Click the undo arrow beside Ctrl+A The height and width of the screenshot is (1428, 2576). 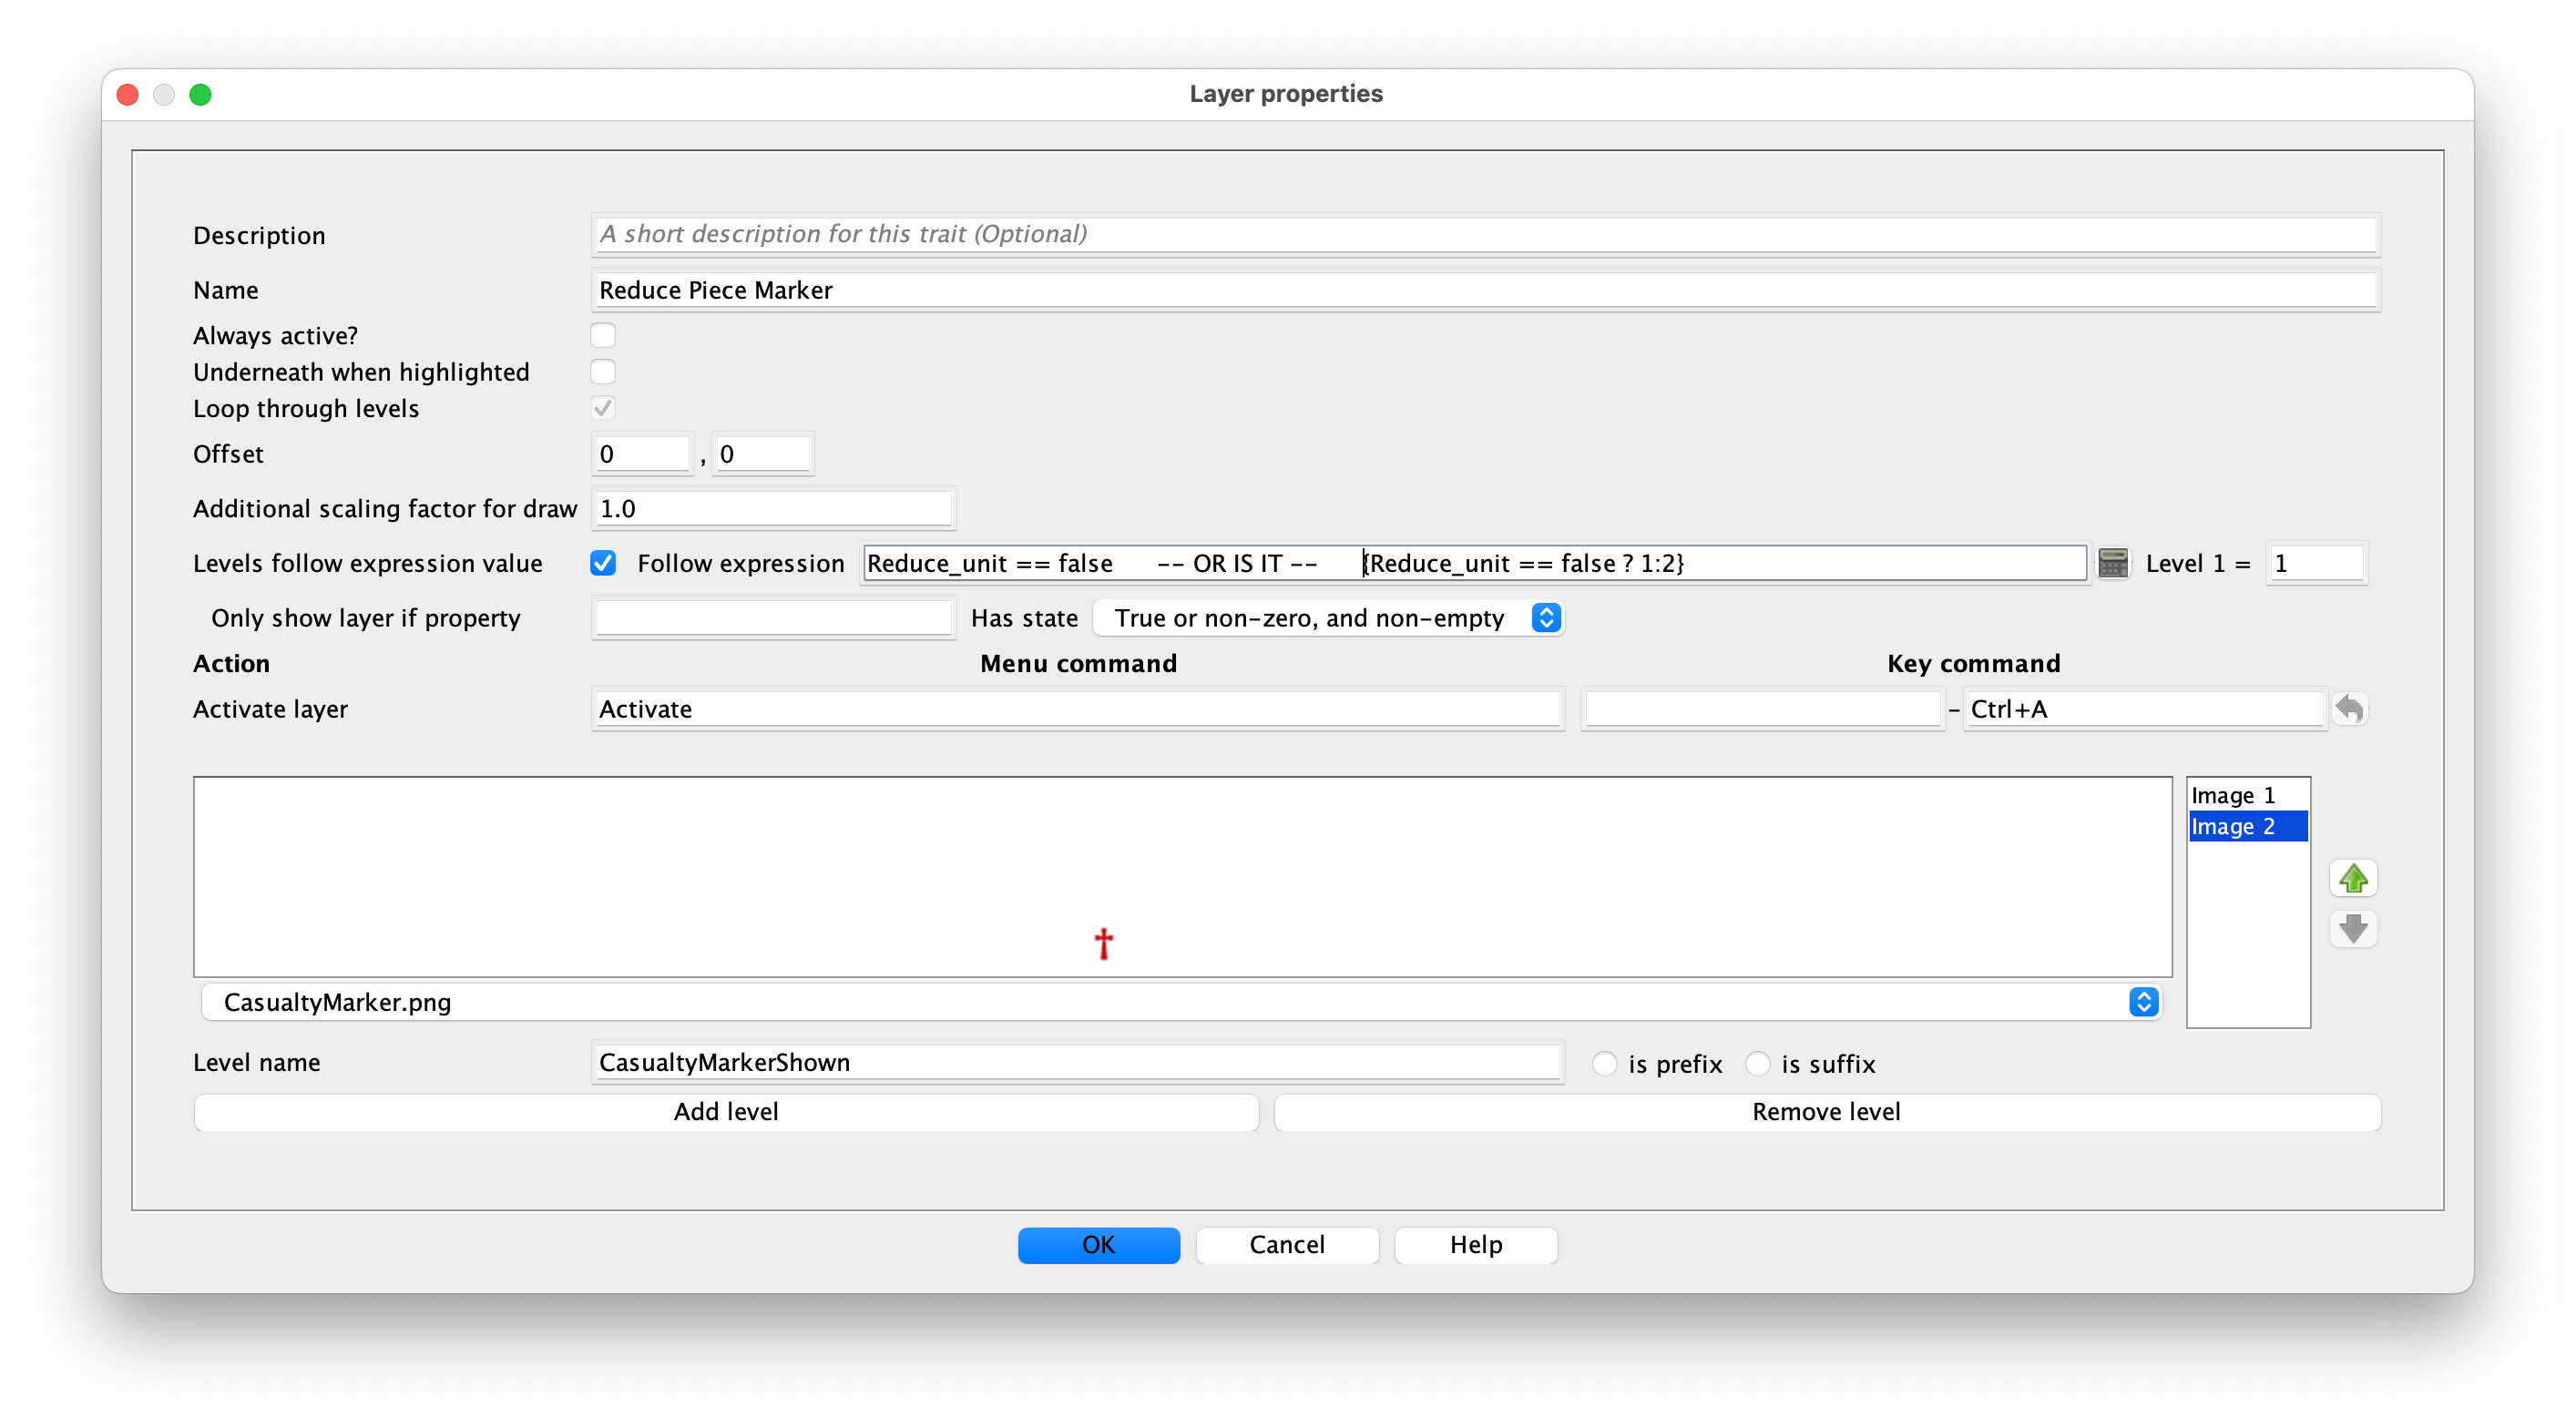coord(2349,709)
